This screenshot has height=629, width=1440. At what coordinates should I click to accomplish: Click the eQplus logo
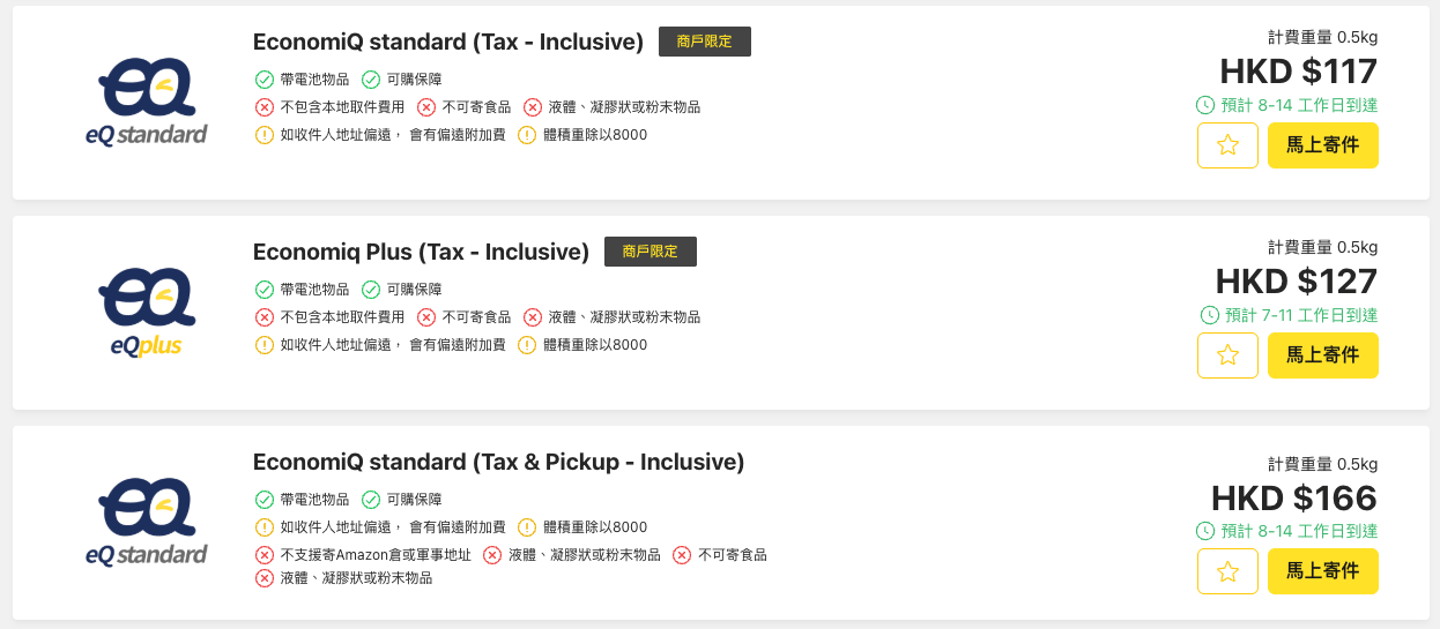click(146, 312)
